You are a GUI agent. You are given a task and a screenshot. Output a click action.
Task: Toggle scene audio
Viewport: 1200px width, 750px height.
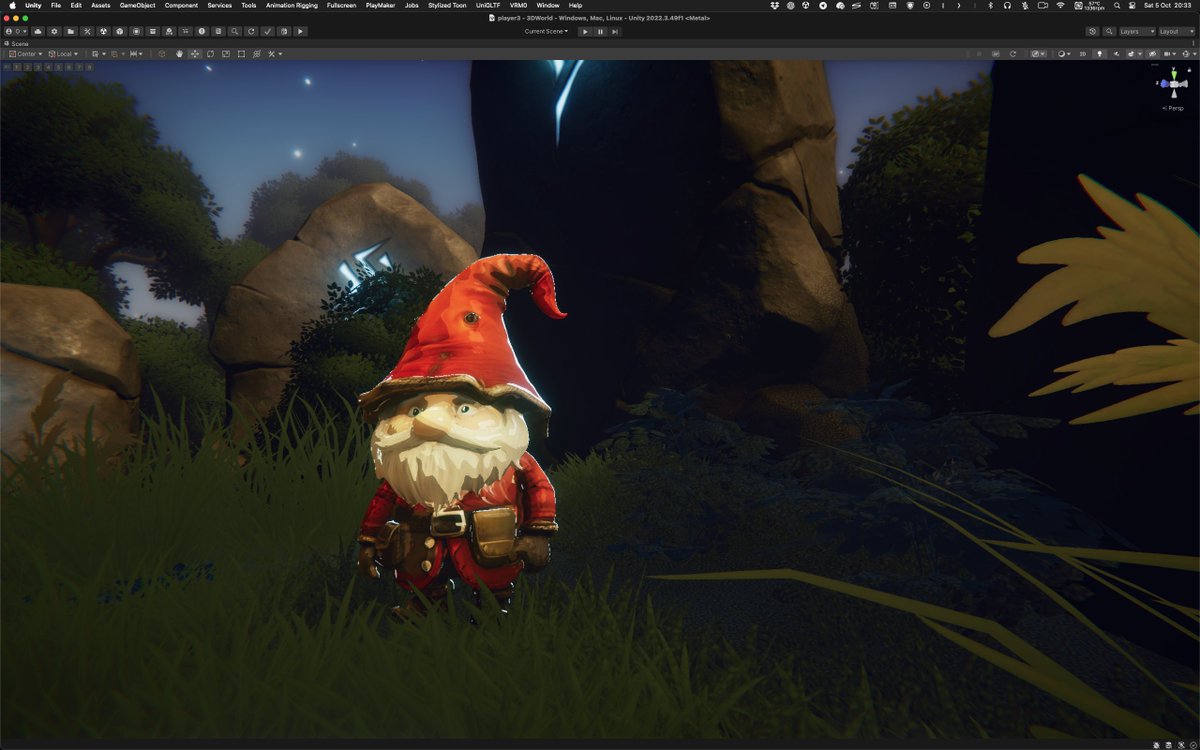pyautogui.click(x=1117, y=54)
